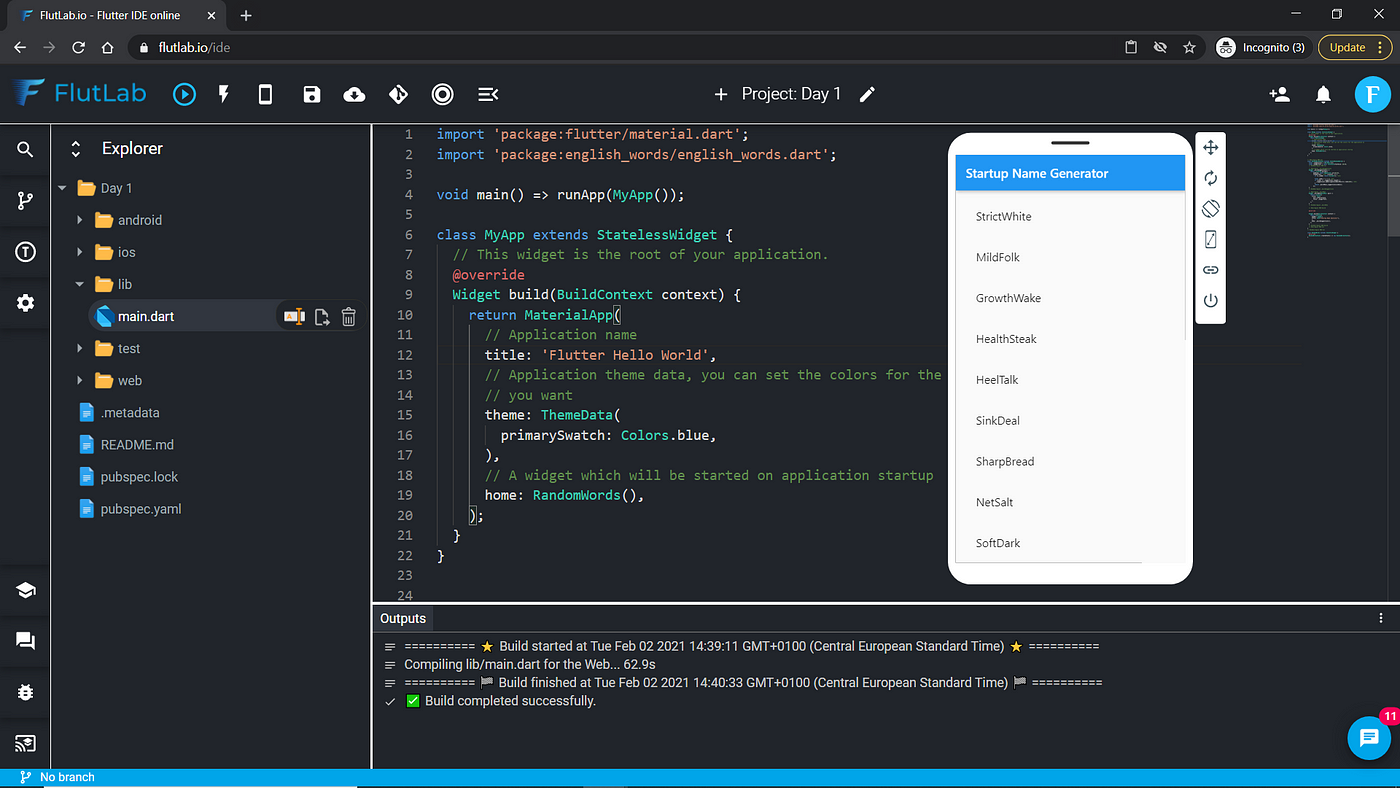Open the search icon in left sidebar

26,150
